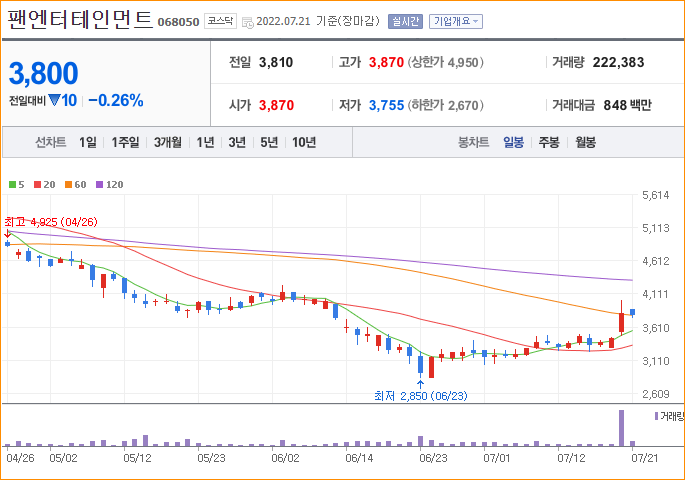This screenshot has width=685, height=480.
Task: Click the current price 3,800
Action: (44, 73)
